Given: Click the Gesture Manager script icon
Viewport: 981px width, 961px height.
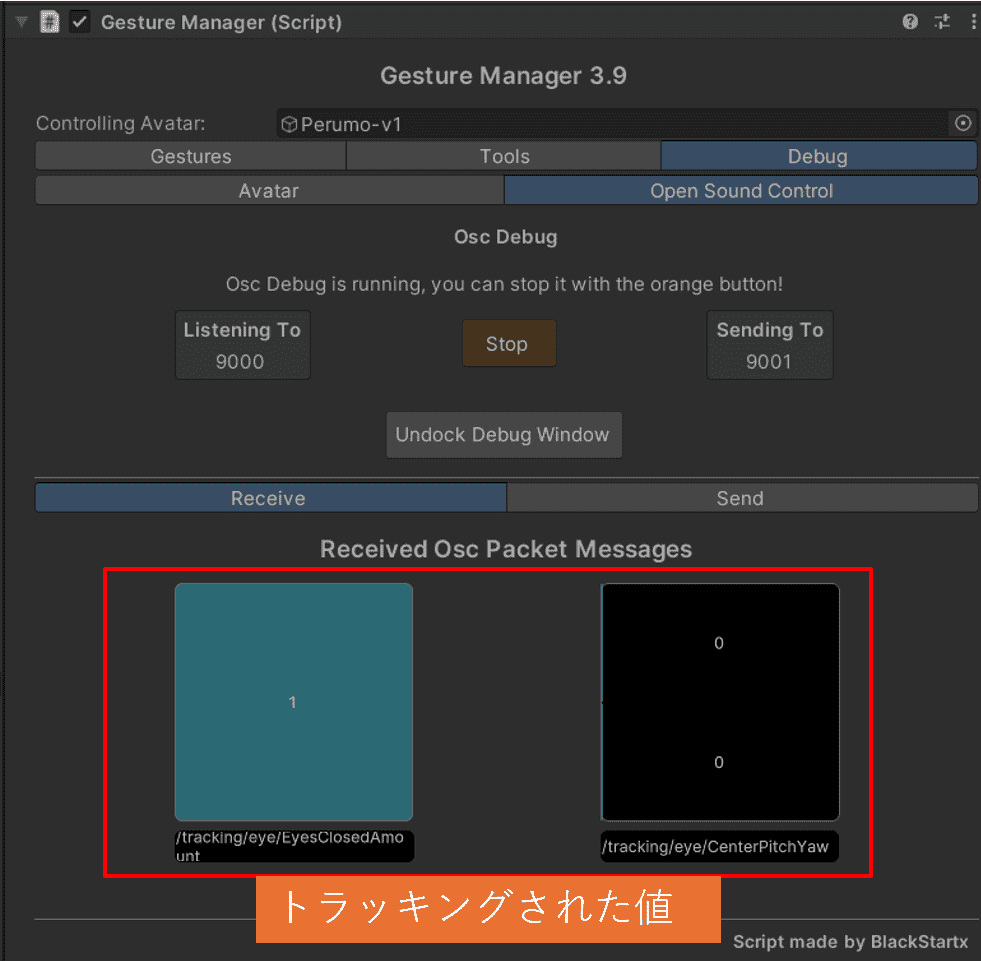Looking at the screenshot, I should tap(50, 22).
